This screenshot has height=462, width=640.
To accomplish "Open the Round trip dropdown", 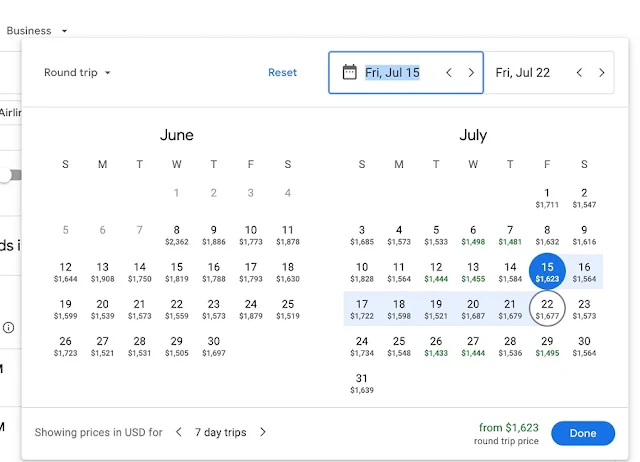I will 78,72.
